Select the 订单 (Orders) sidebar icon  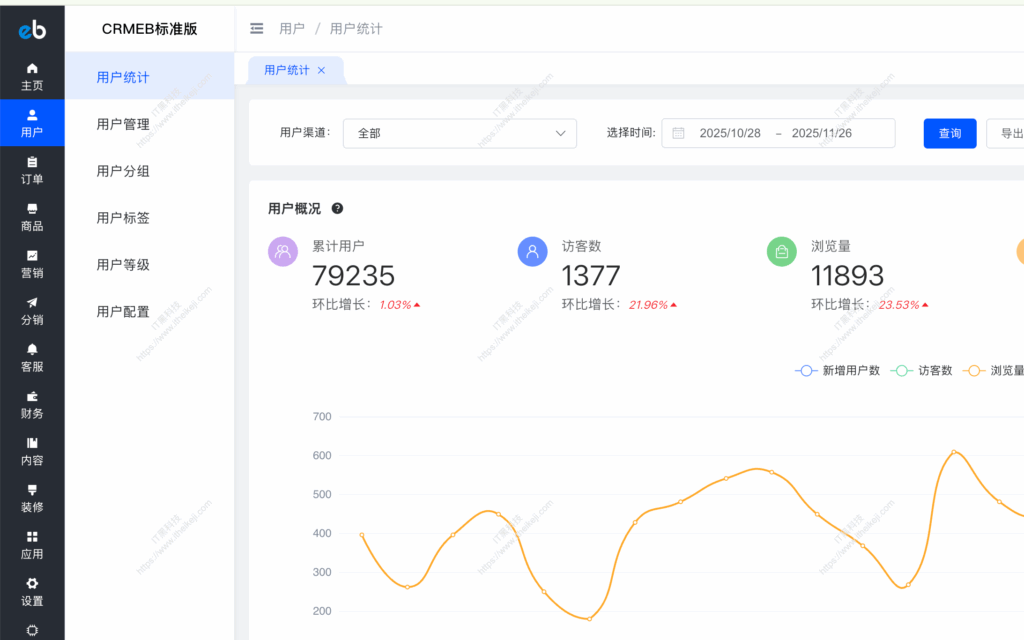[32, 168]
